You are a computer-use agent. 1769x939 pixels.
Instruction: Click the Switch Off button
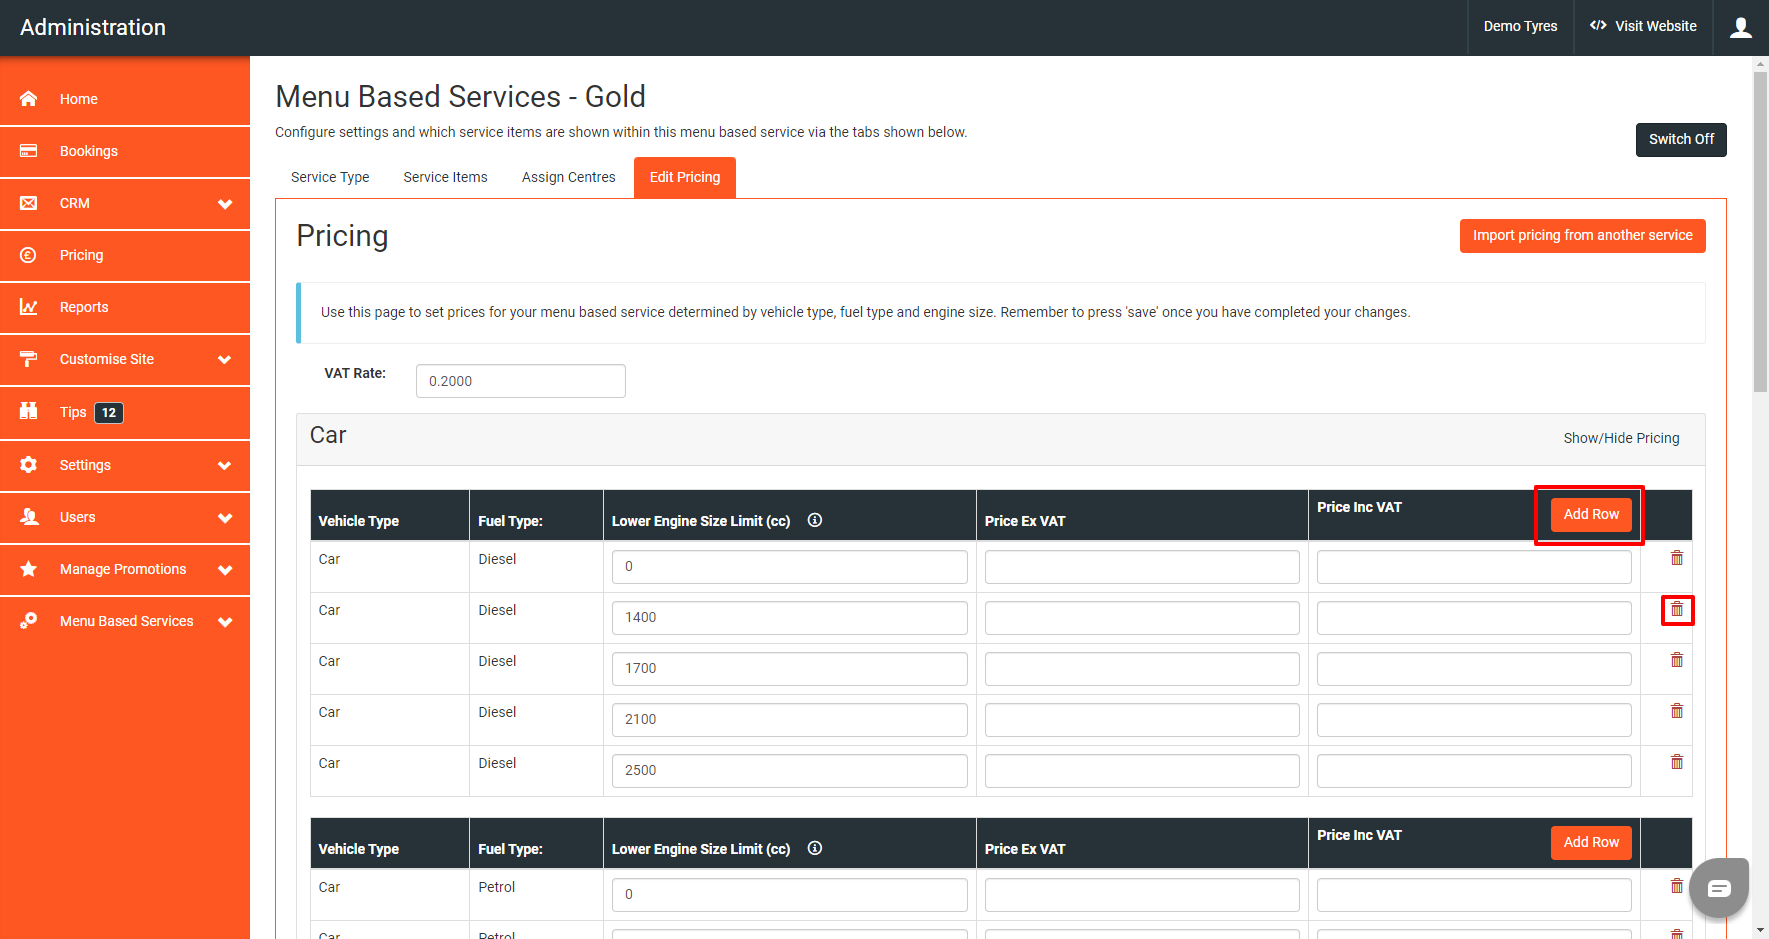1681,139
